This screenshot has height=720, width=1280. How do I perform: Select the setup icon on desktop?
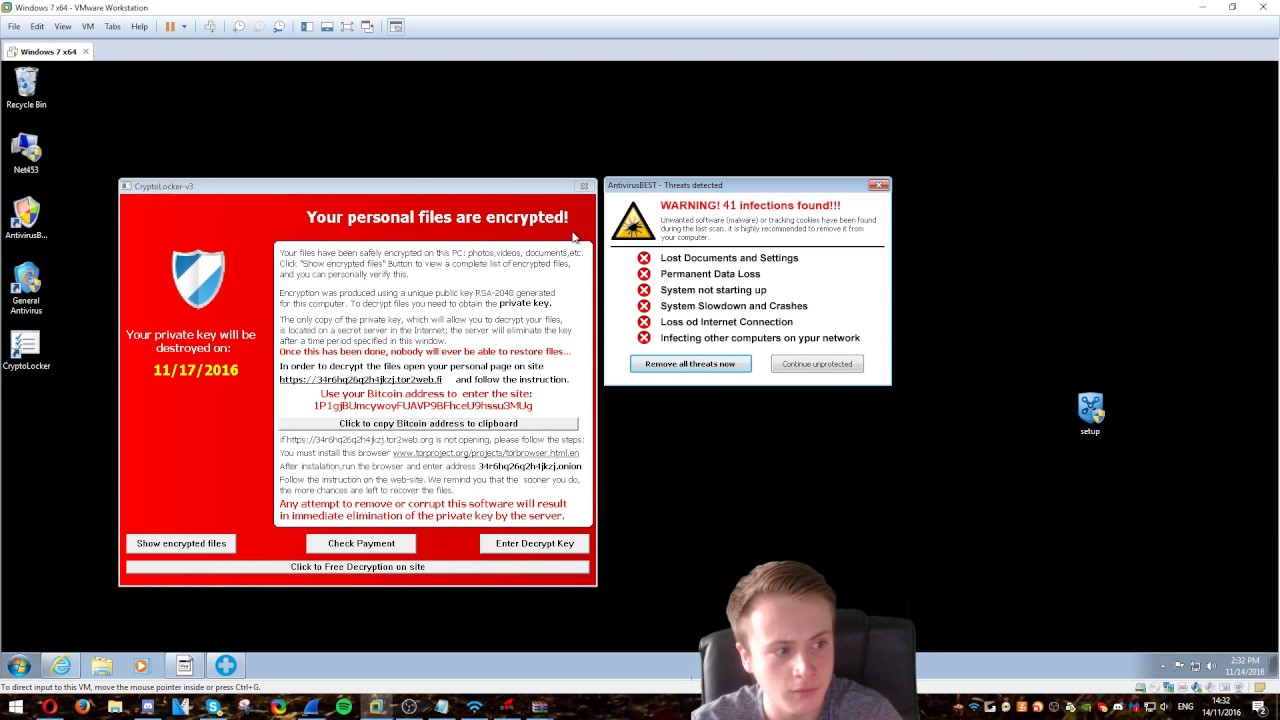click(x=1090, y=414)
